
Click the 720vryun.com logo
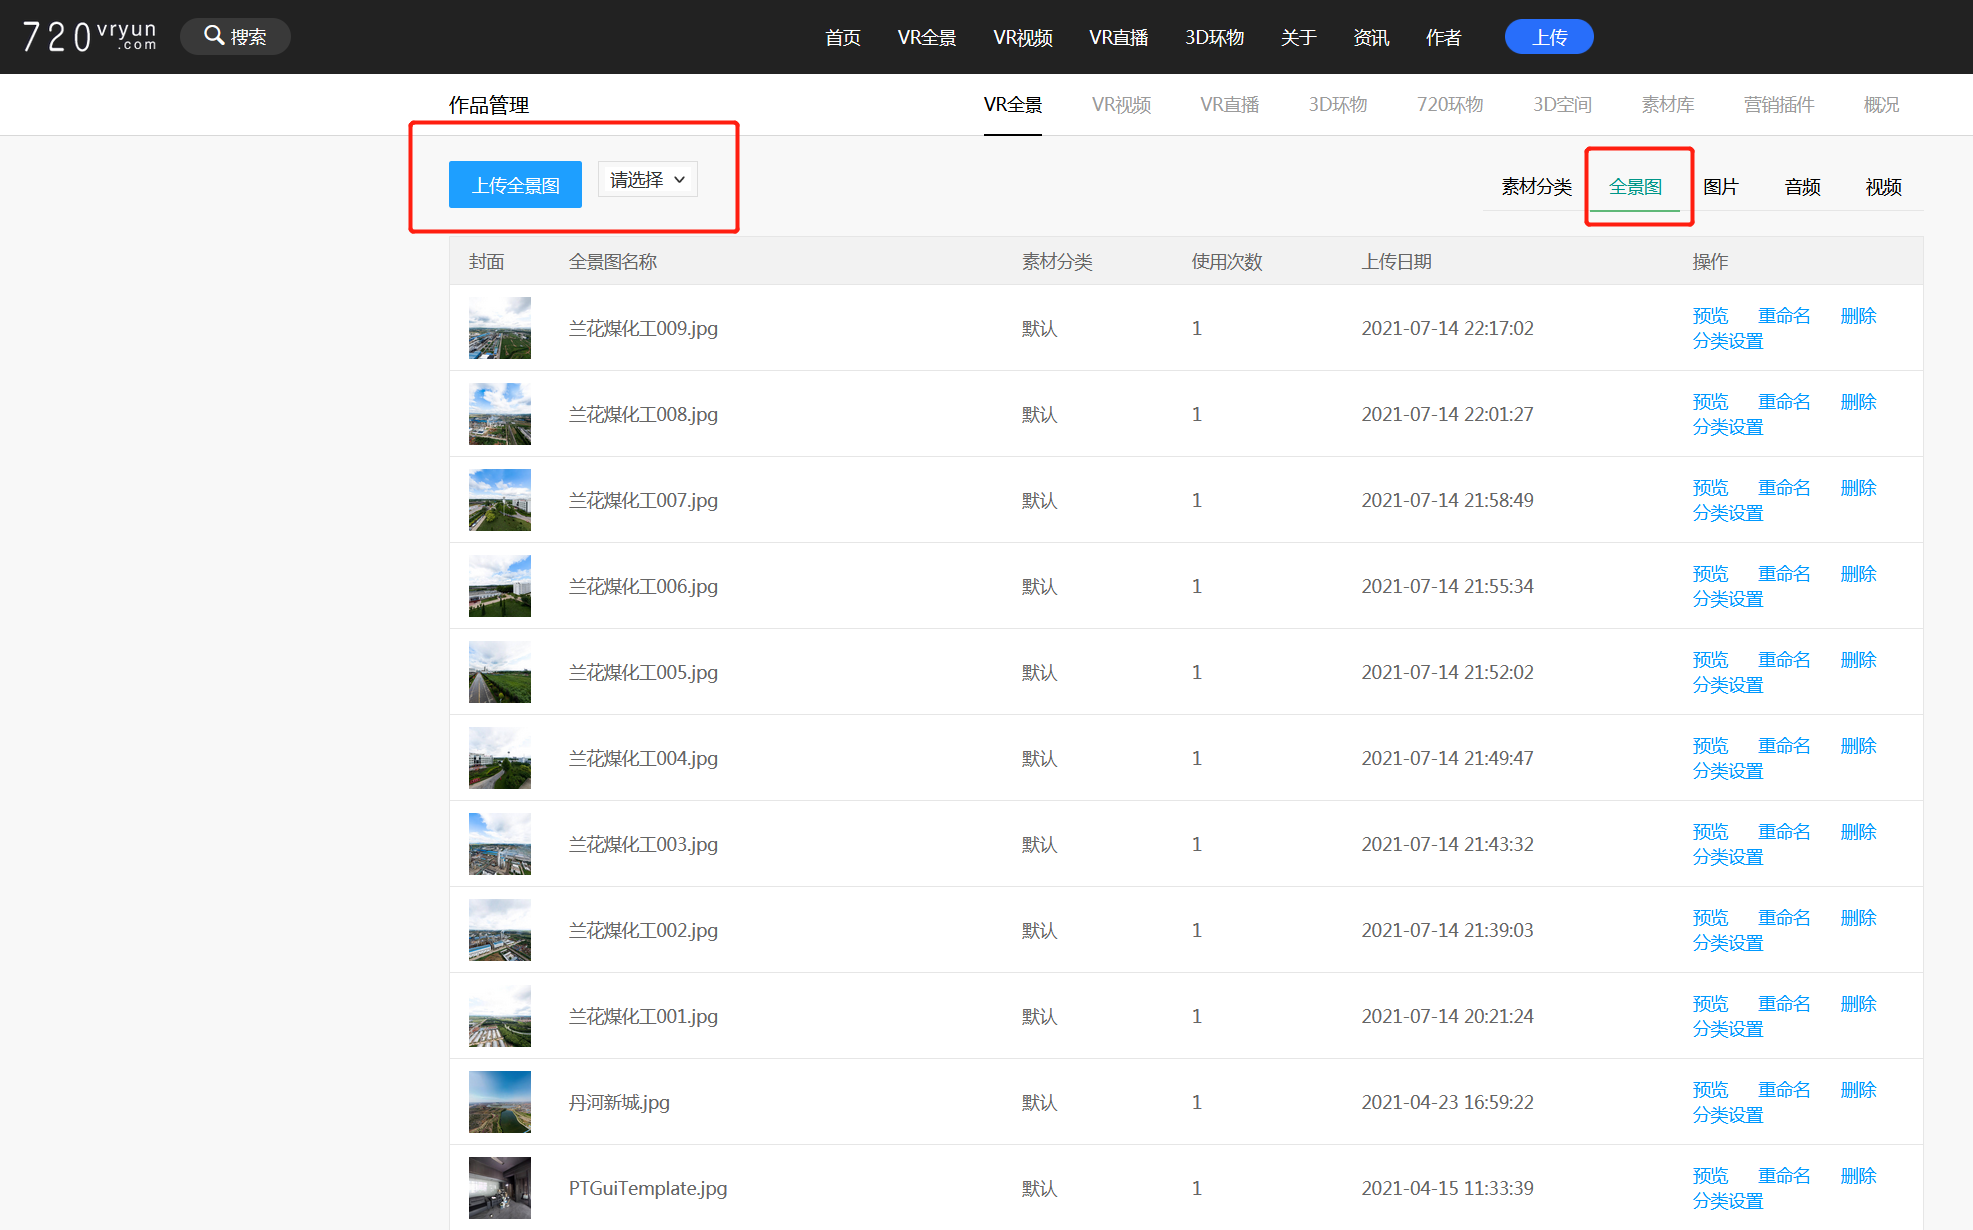(89, 37)
